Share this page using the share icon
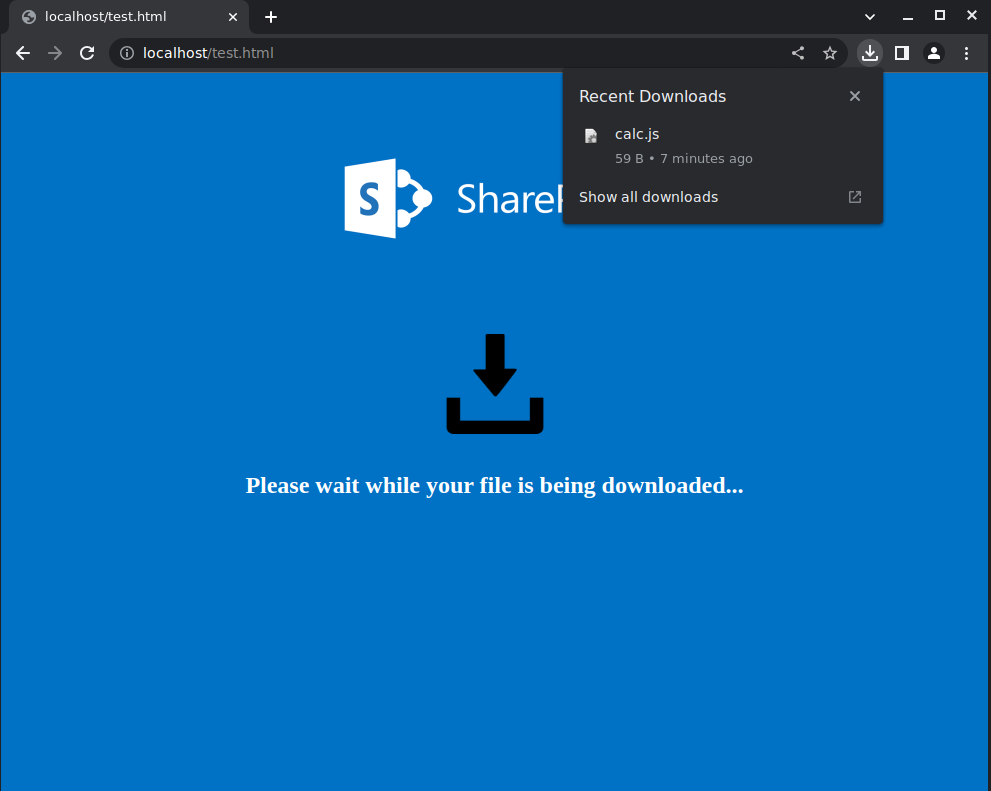 pos(798,53)
